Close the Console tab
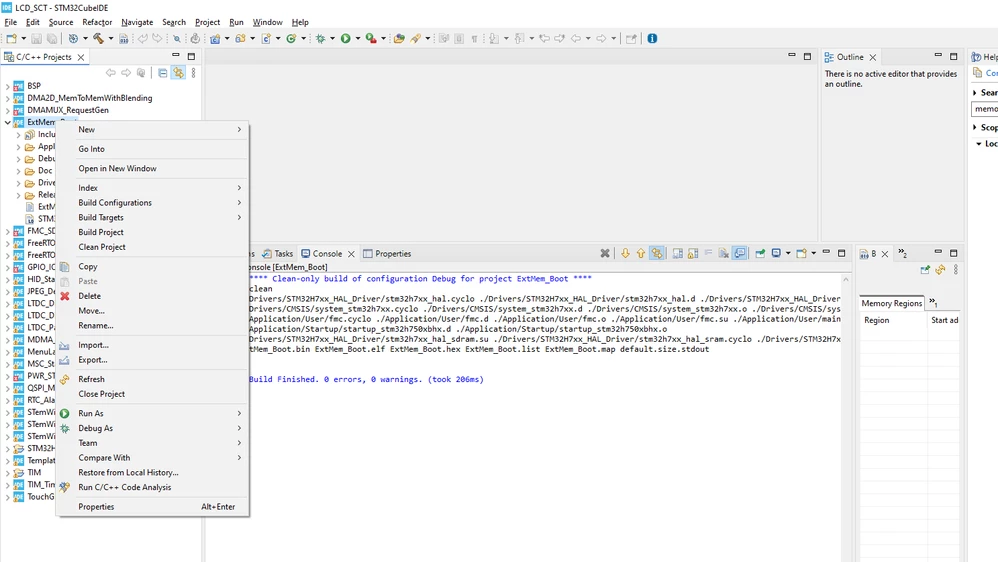 point(351,254)
